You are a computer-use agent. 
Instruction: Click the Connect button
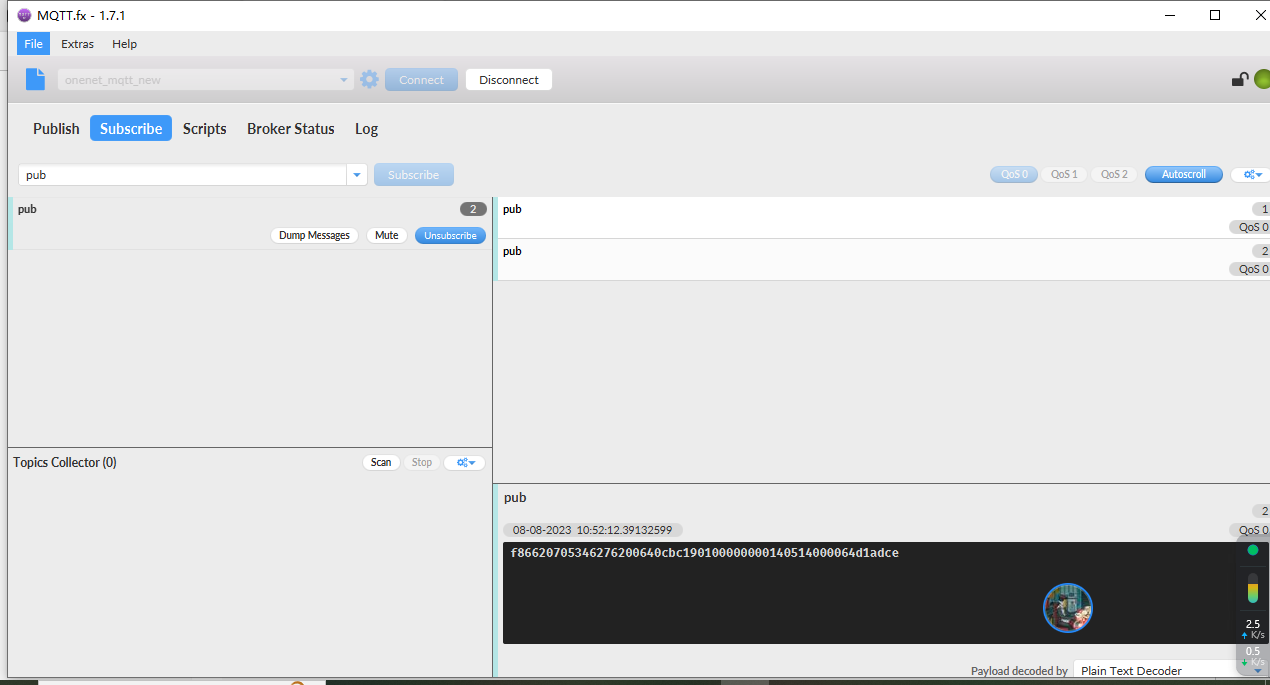coord(421,80)
